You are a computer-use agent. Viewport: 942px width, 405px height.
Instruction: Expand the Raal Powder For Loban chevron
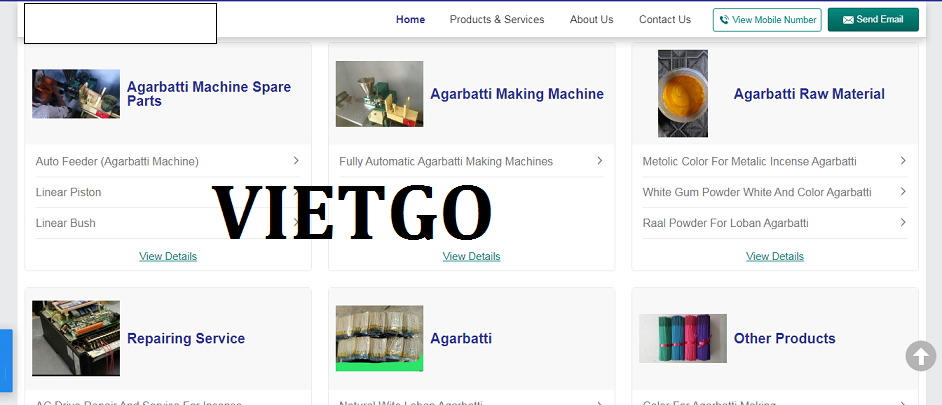(902, 223)
